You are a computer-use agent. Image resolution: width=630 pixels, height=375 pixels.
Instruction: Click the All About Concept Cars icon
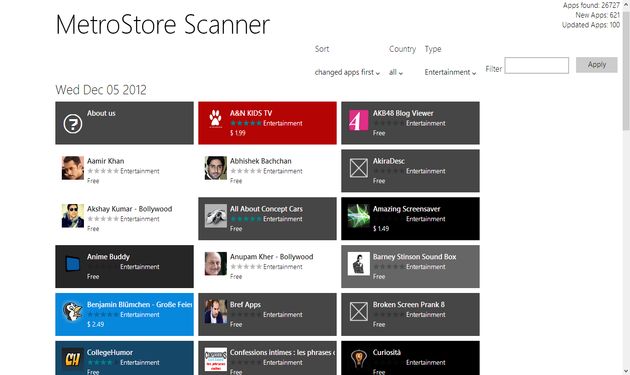point(216,216)
